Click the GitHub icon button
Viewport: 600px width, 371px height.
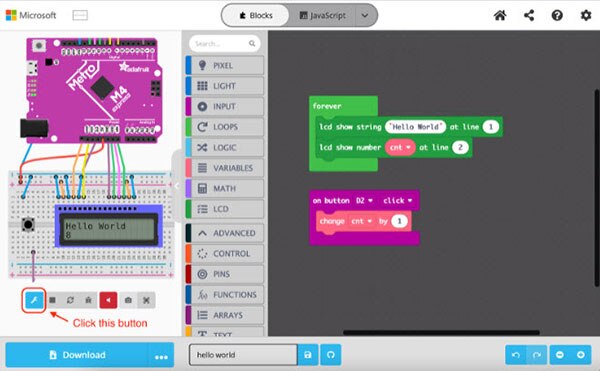pyautogui.click(x=331, y=355)
